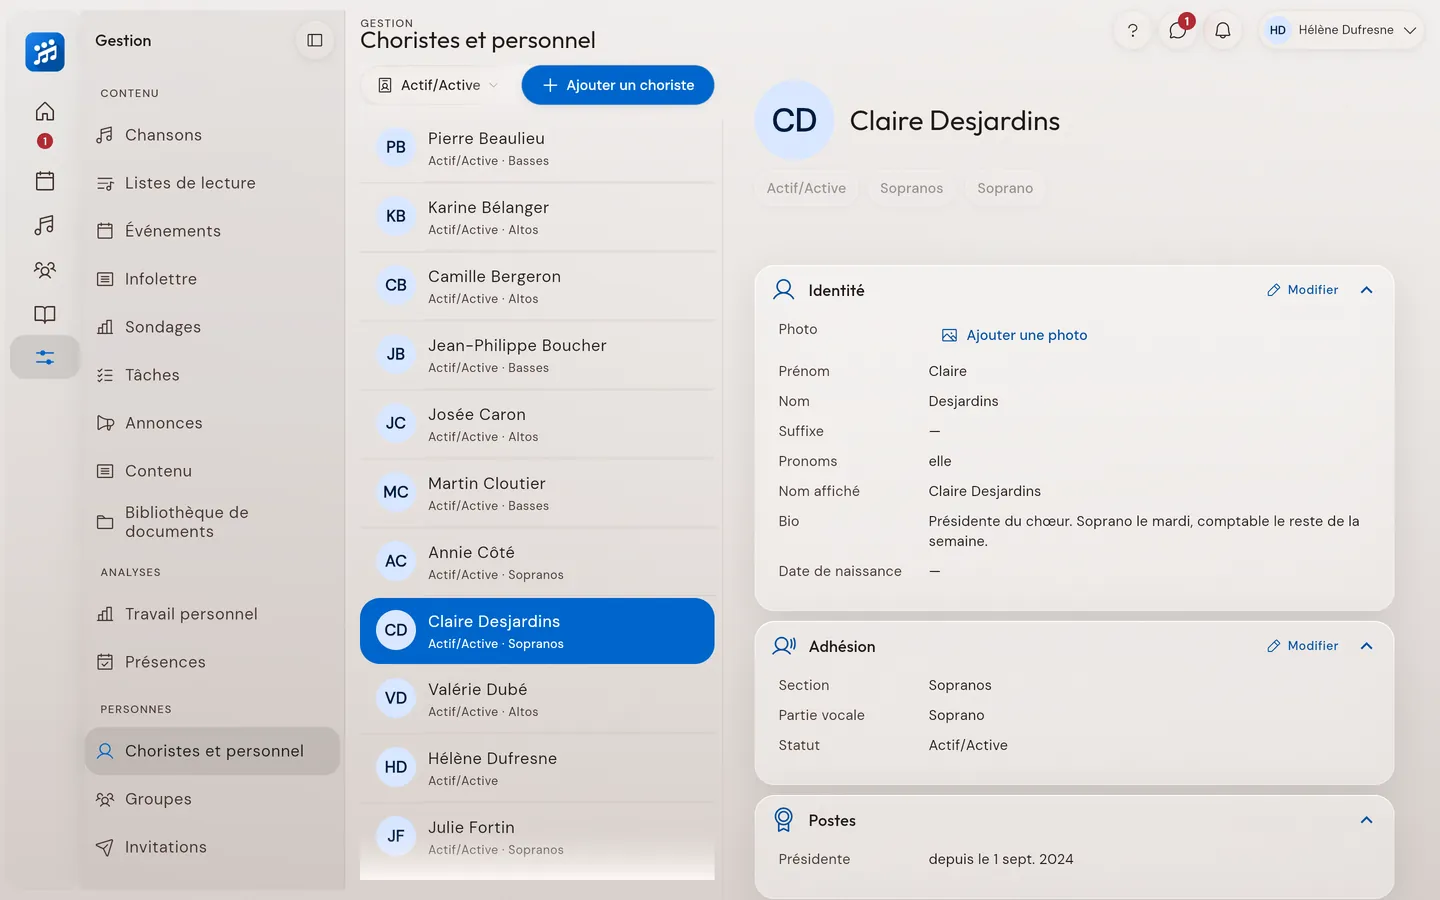This screenshot has width=1440, height=900.
Task: Open Tâches in the sidebar
Action: 213,375
